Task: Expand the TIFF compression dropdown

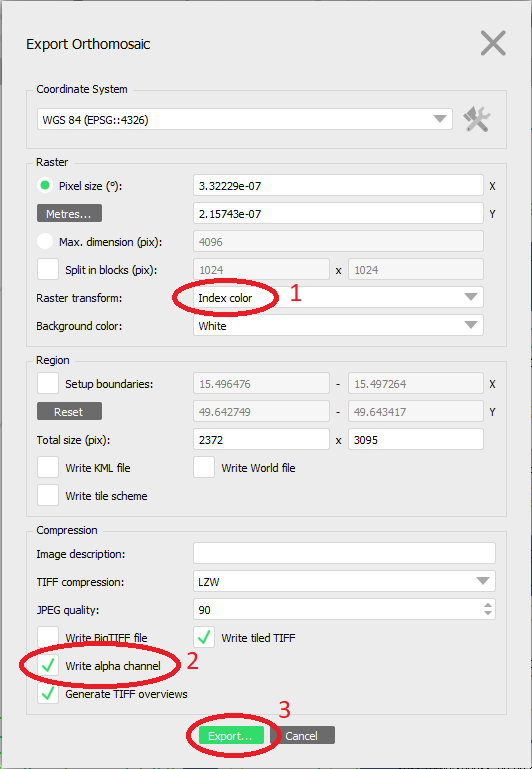Action: (344, 581)
